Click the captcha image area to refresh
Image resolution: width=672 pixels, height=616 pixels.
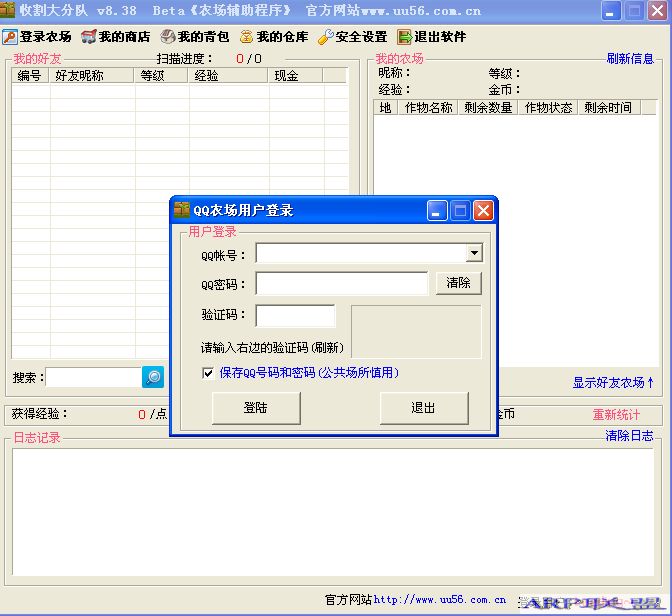(x=416, y=332)
